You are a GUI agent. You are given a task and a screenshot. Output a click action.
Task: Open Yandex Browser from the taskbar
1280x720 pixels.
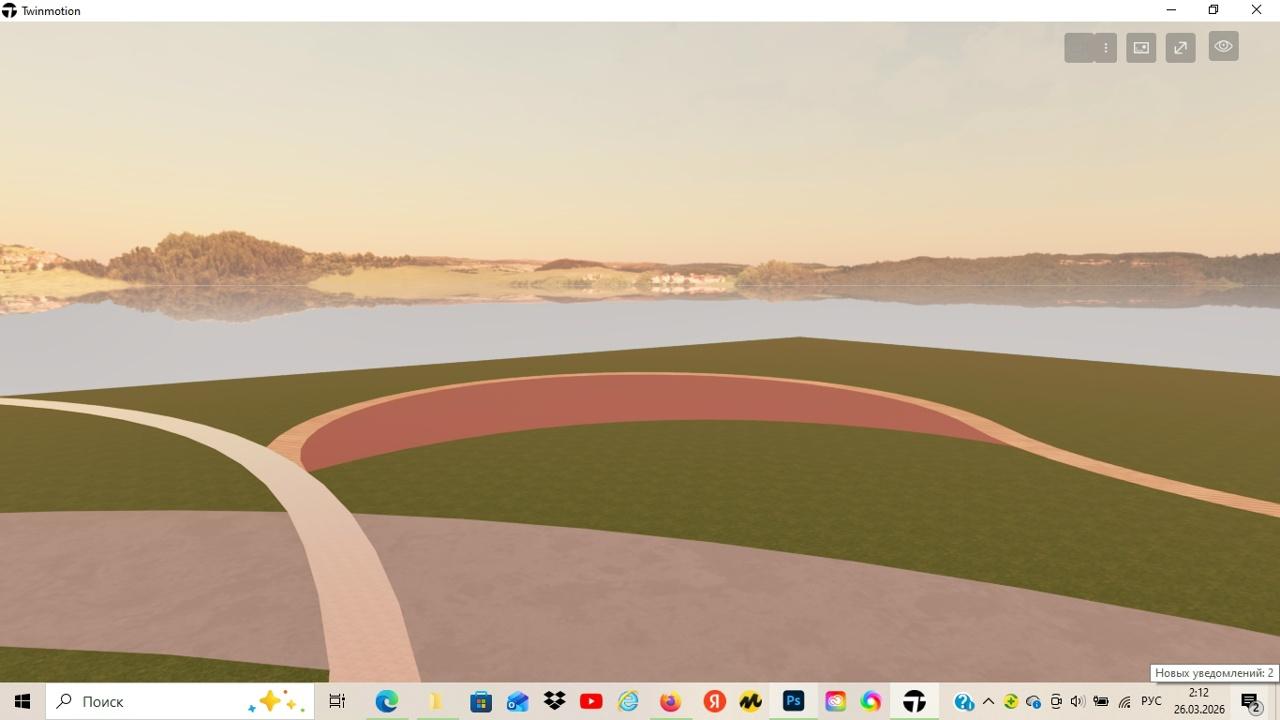coord(714,702)
